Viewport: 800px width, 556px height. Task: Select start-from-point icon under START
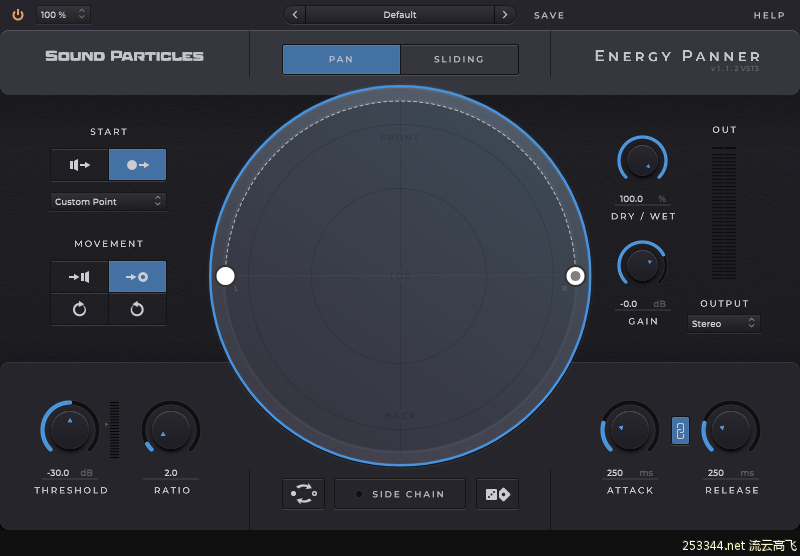tap(137, 165)
